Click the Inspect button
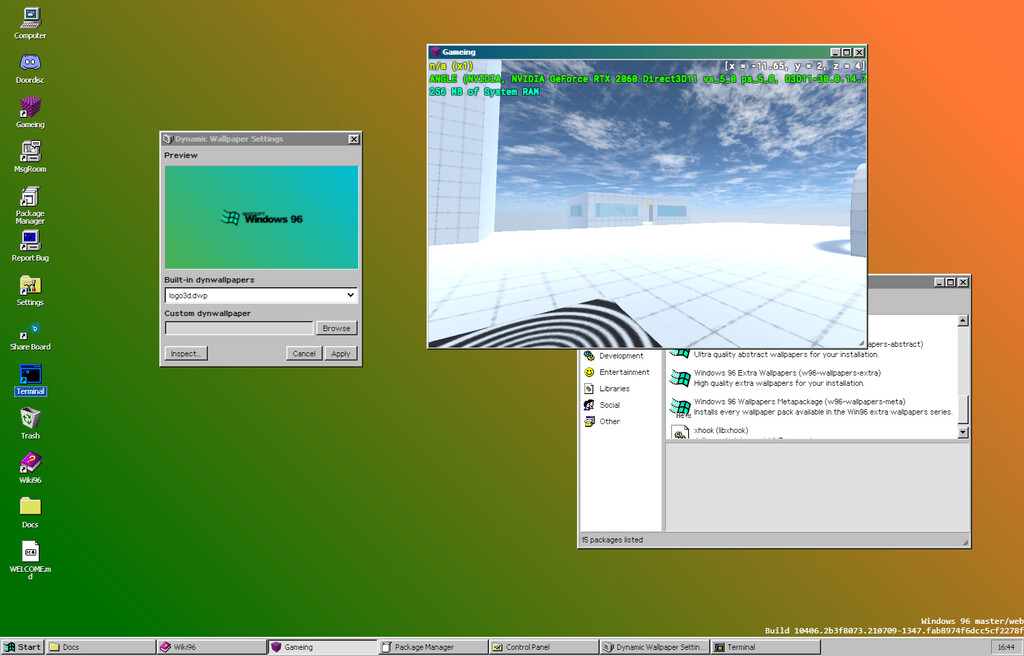This screenshot has height=656, width=1024. 185,353
